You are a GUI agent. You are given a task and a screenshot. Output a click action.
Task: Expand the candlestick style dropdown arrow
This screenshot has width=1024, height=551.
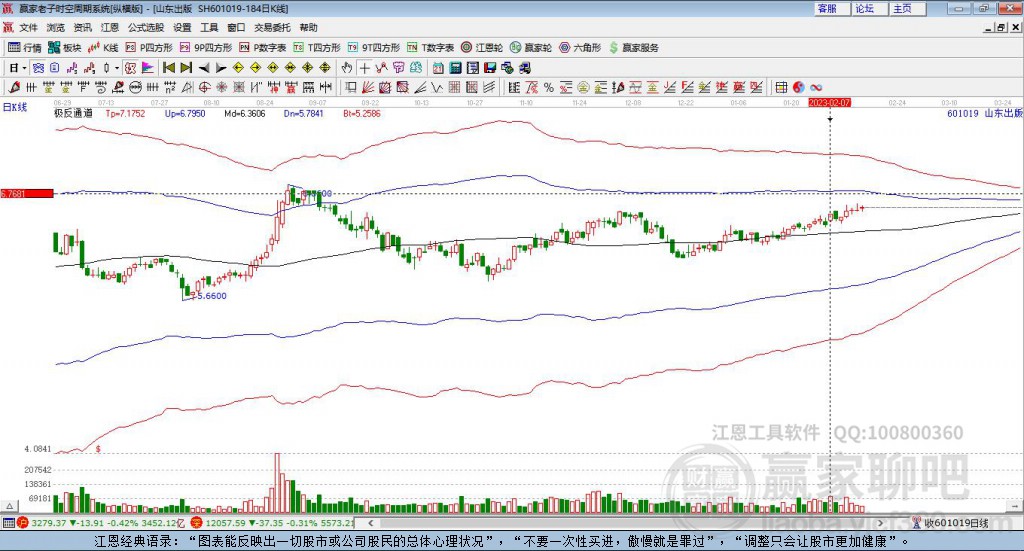click(116, 68)
